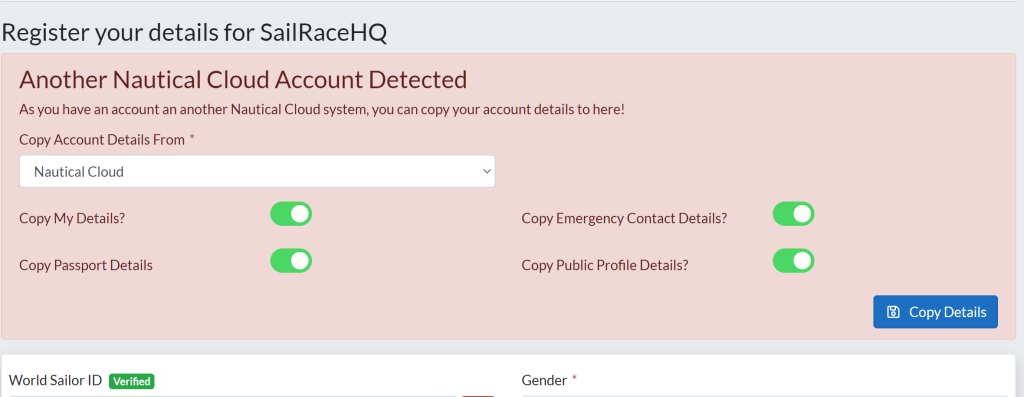The height and width of the screenshot is (397, 1024).
Task: Click the Copy Details button
Action: 935,312
